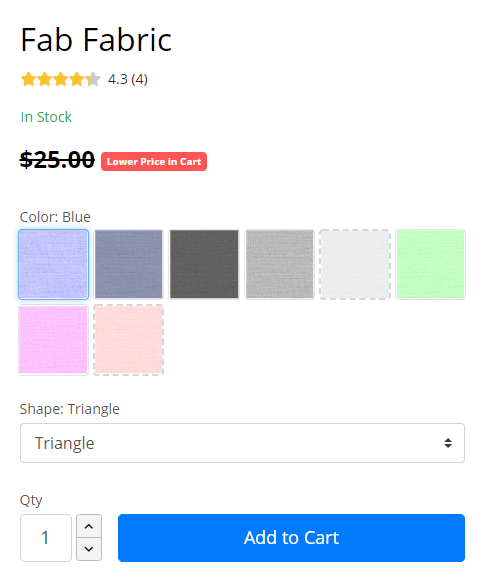Open the Shape dropdown showing Triangle
Viewport: 485px width, 582px height.
(242, 443)
